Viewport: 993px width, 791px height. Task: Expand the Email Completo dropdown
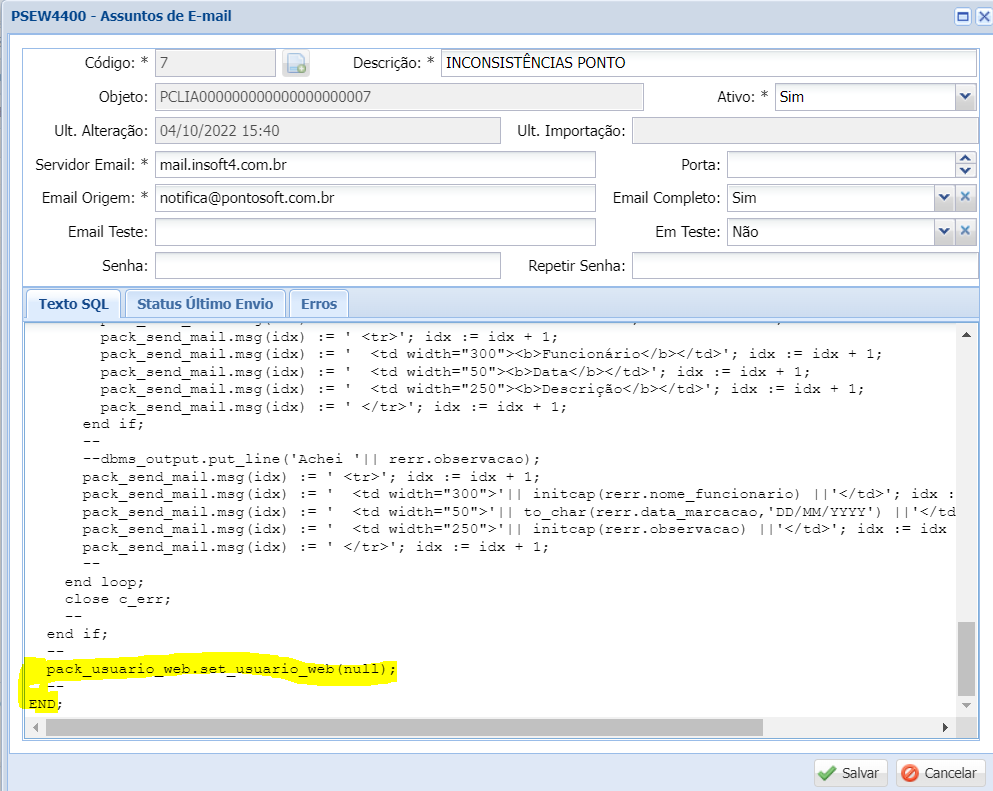point(944,198)
